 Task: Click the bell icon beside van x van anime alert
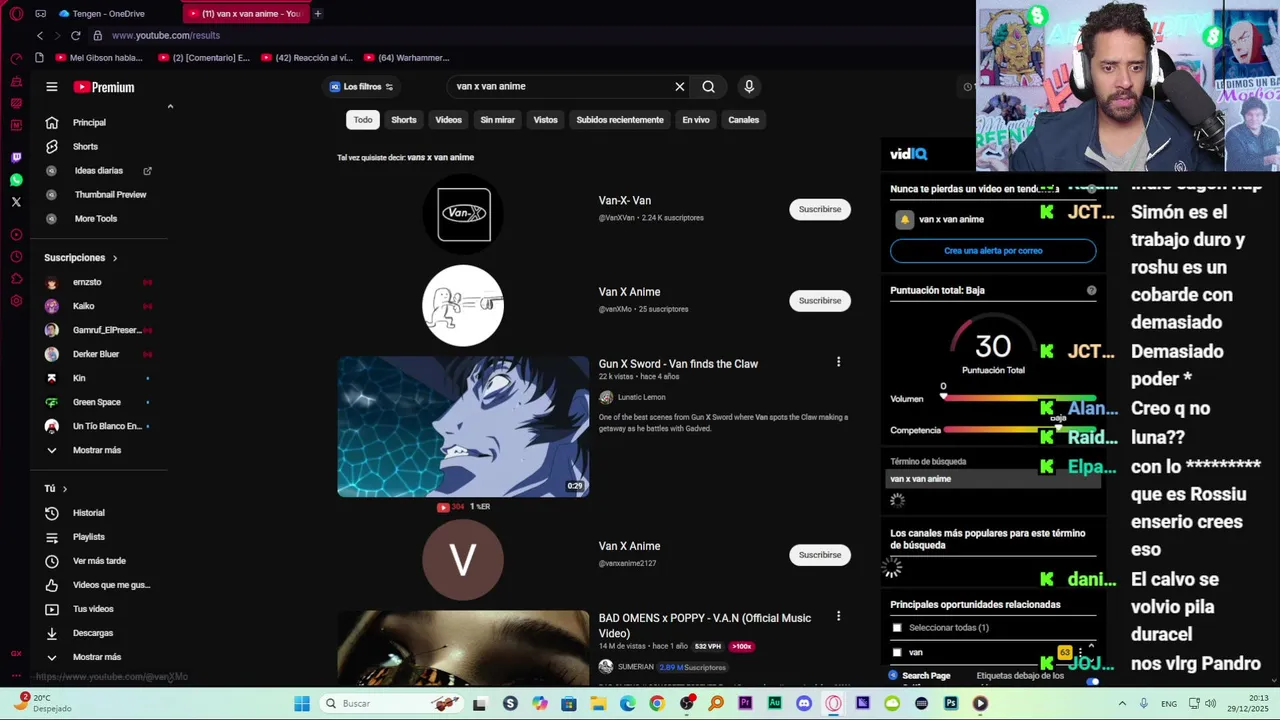905,219
